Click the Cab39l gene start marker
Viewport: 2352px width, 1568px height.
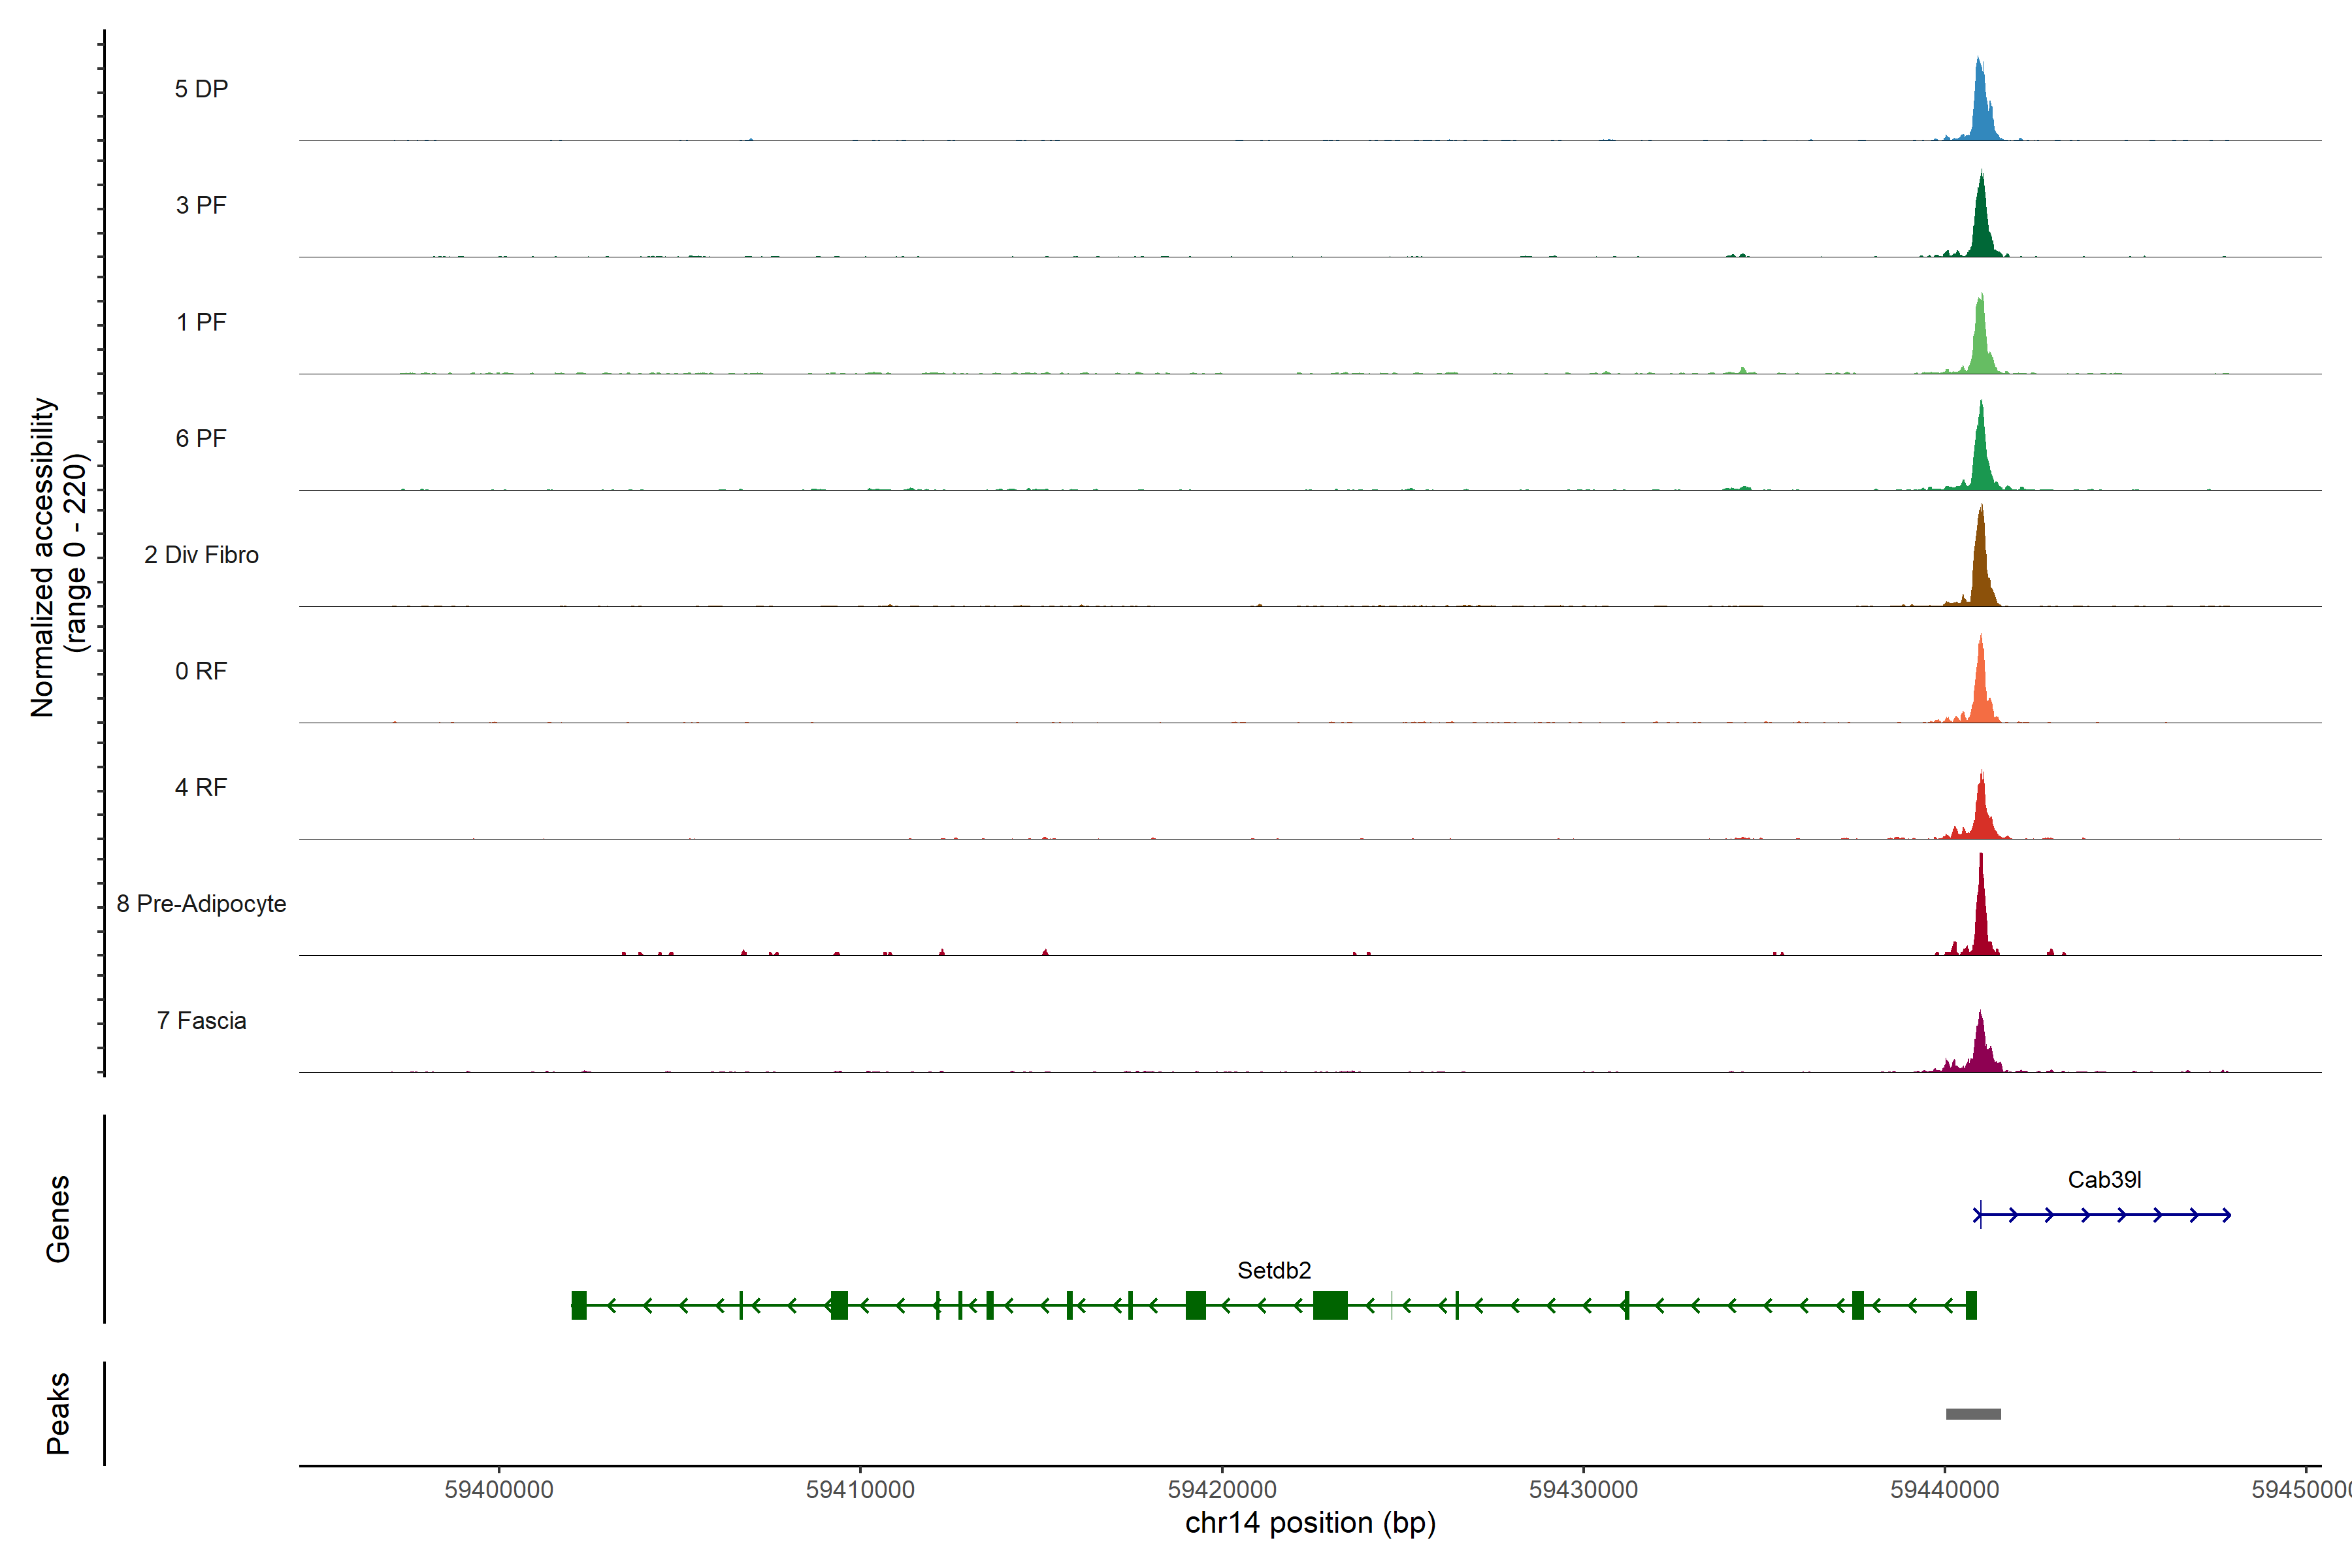(1980, 1215)
